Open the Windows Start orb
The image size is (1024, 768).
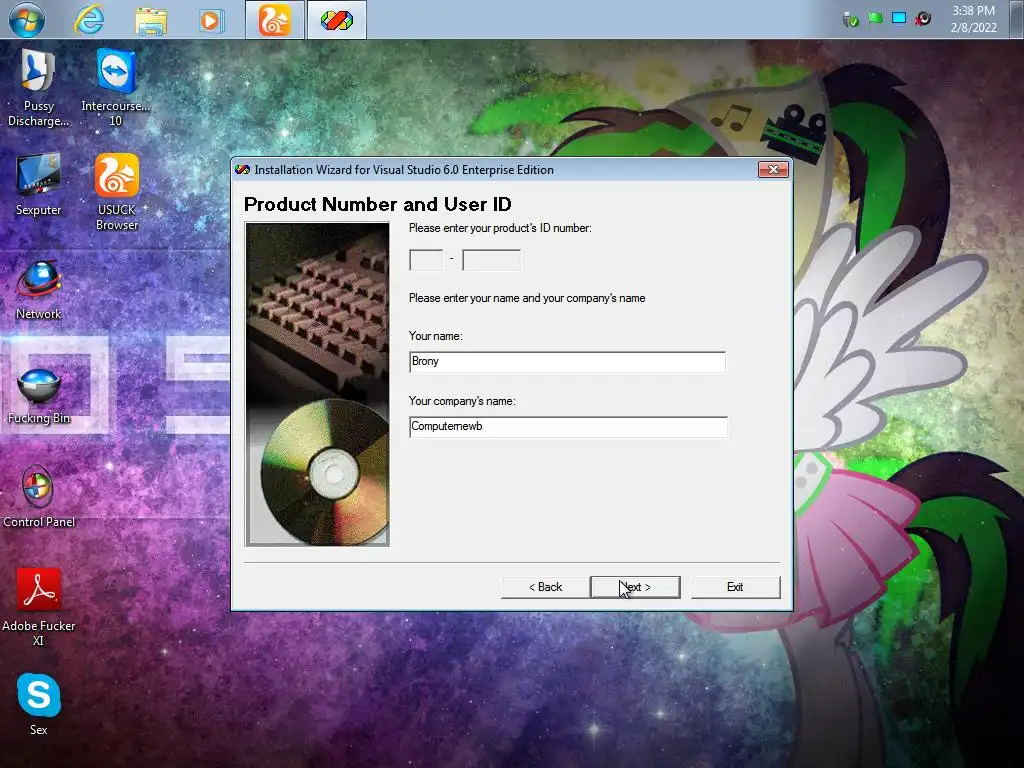click(27, 20)
